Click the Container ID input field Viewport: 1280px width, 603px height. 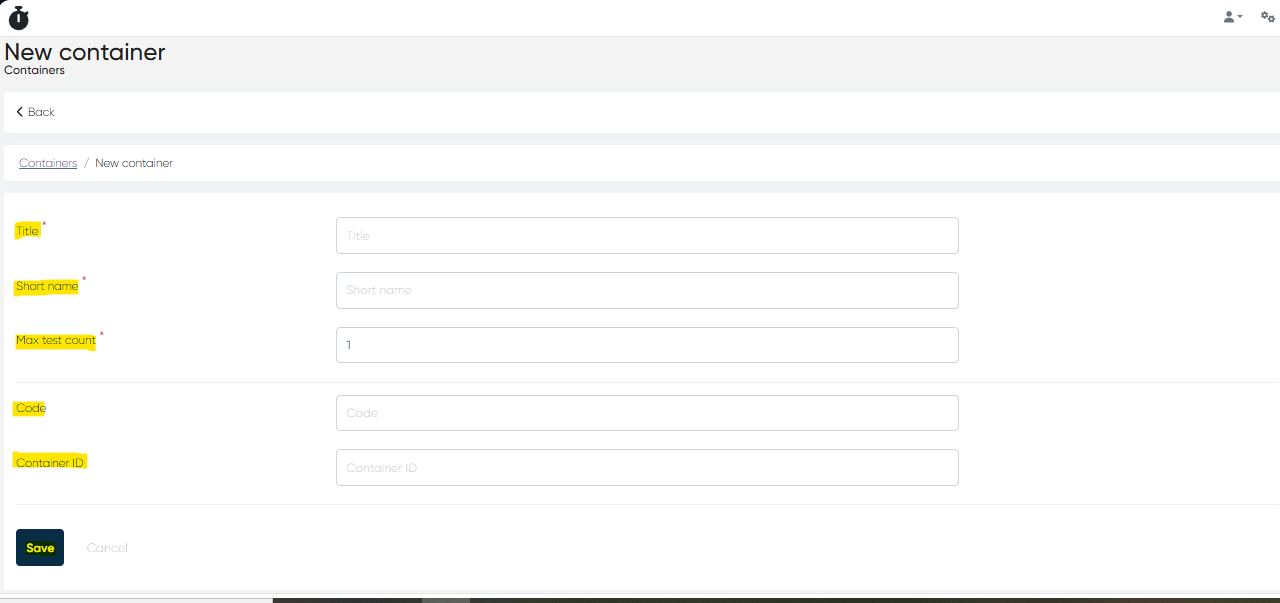pos(647,468)
